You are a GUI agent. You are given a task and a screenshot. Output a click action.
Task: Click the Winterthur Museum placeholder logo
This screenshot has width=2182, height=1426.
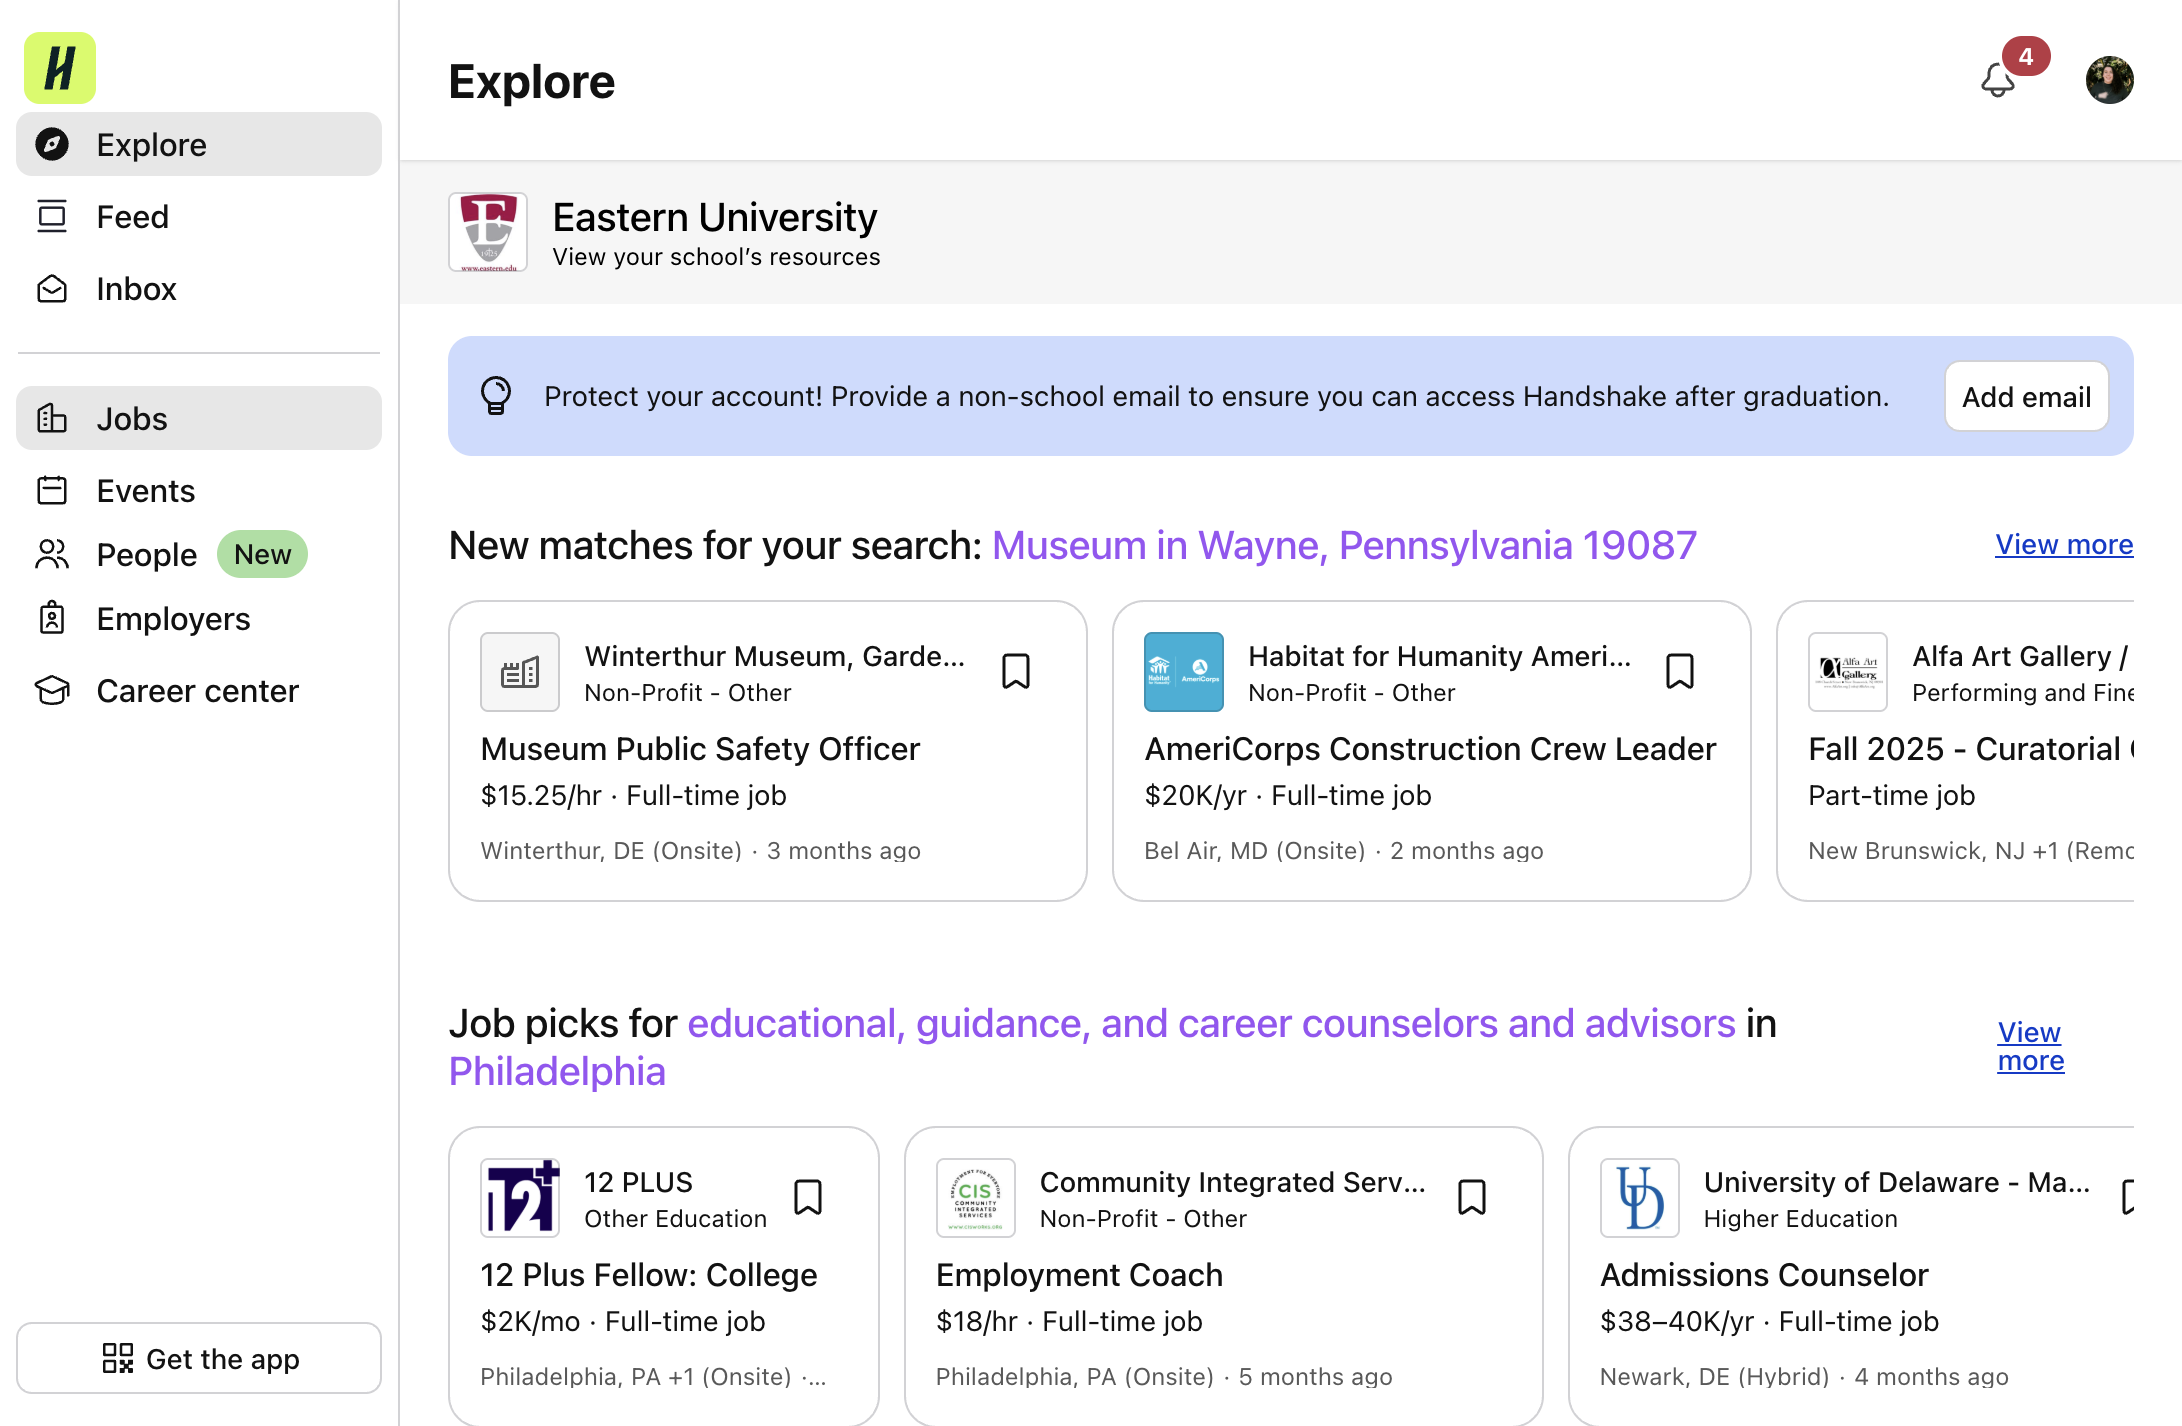click(520, 672)
